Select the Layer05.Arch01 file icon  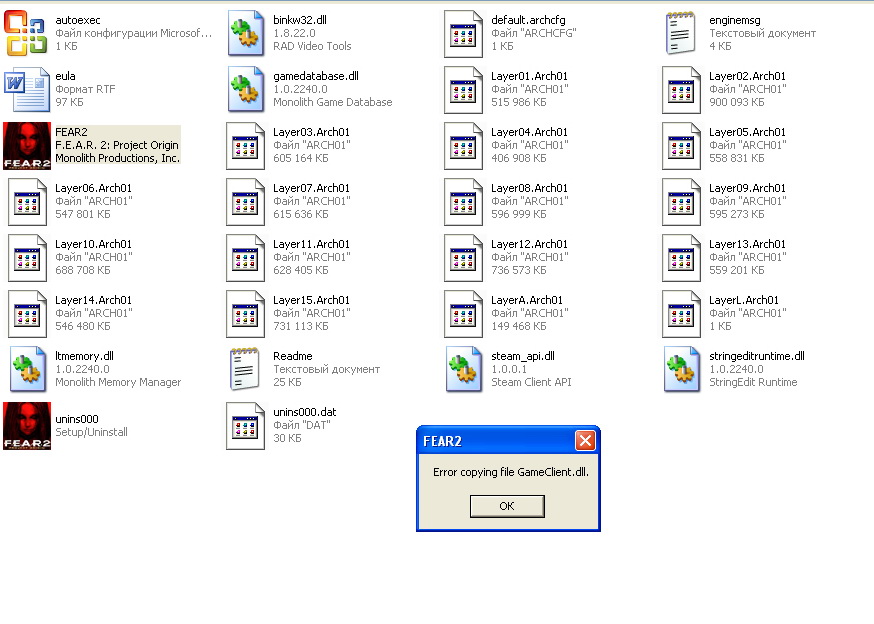681,146
